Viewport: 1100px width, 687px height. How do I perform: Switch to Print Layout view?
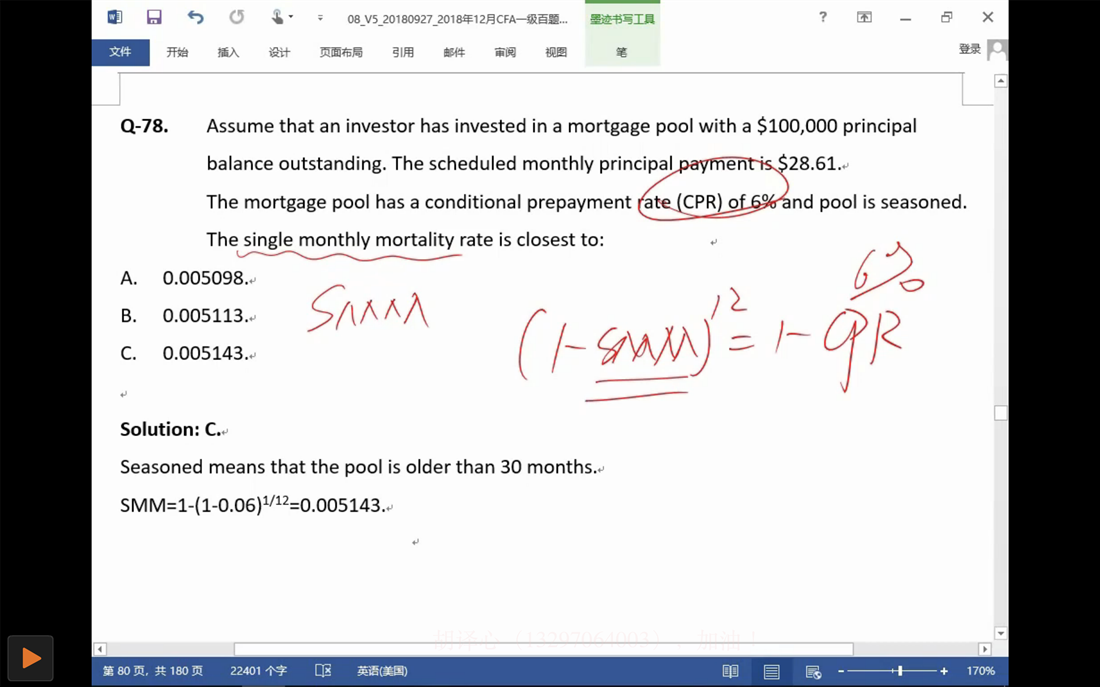(772, 672)
